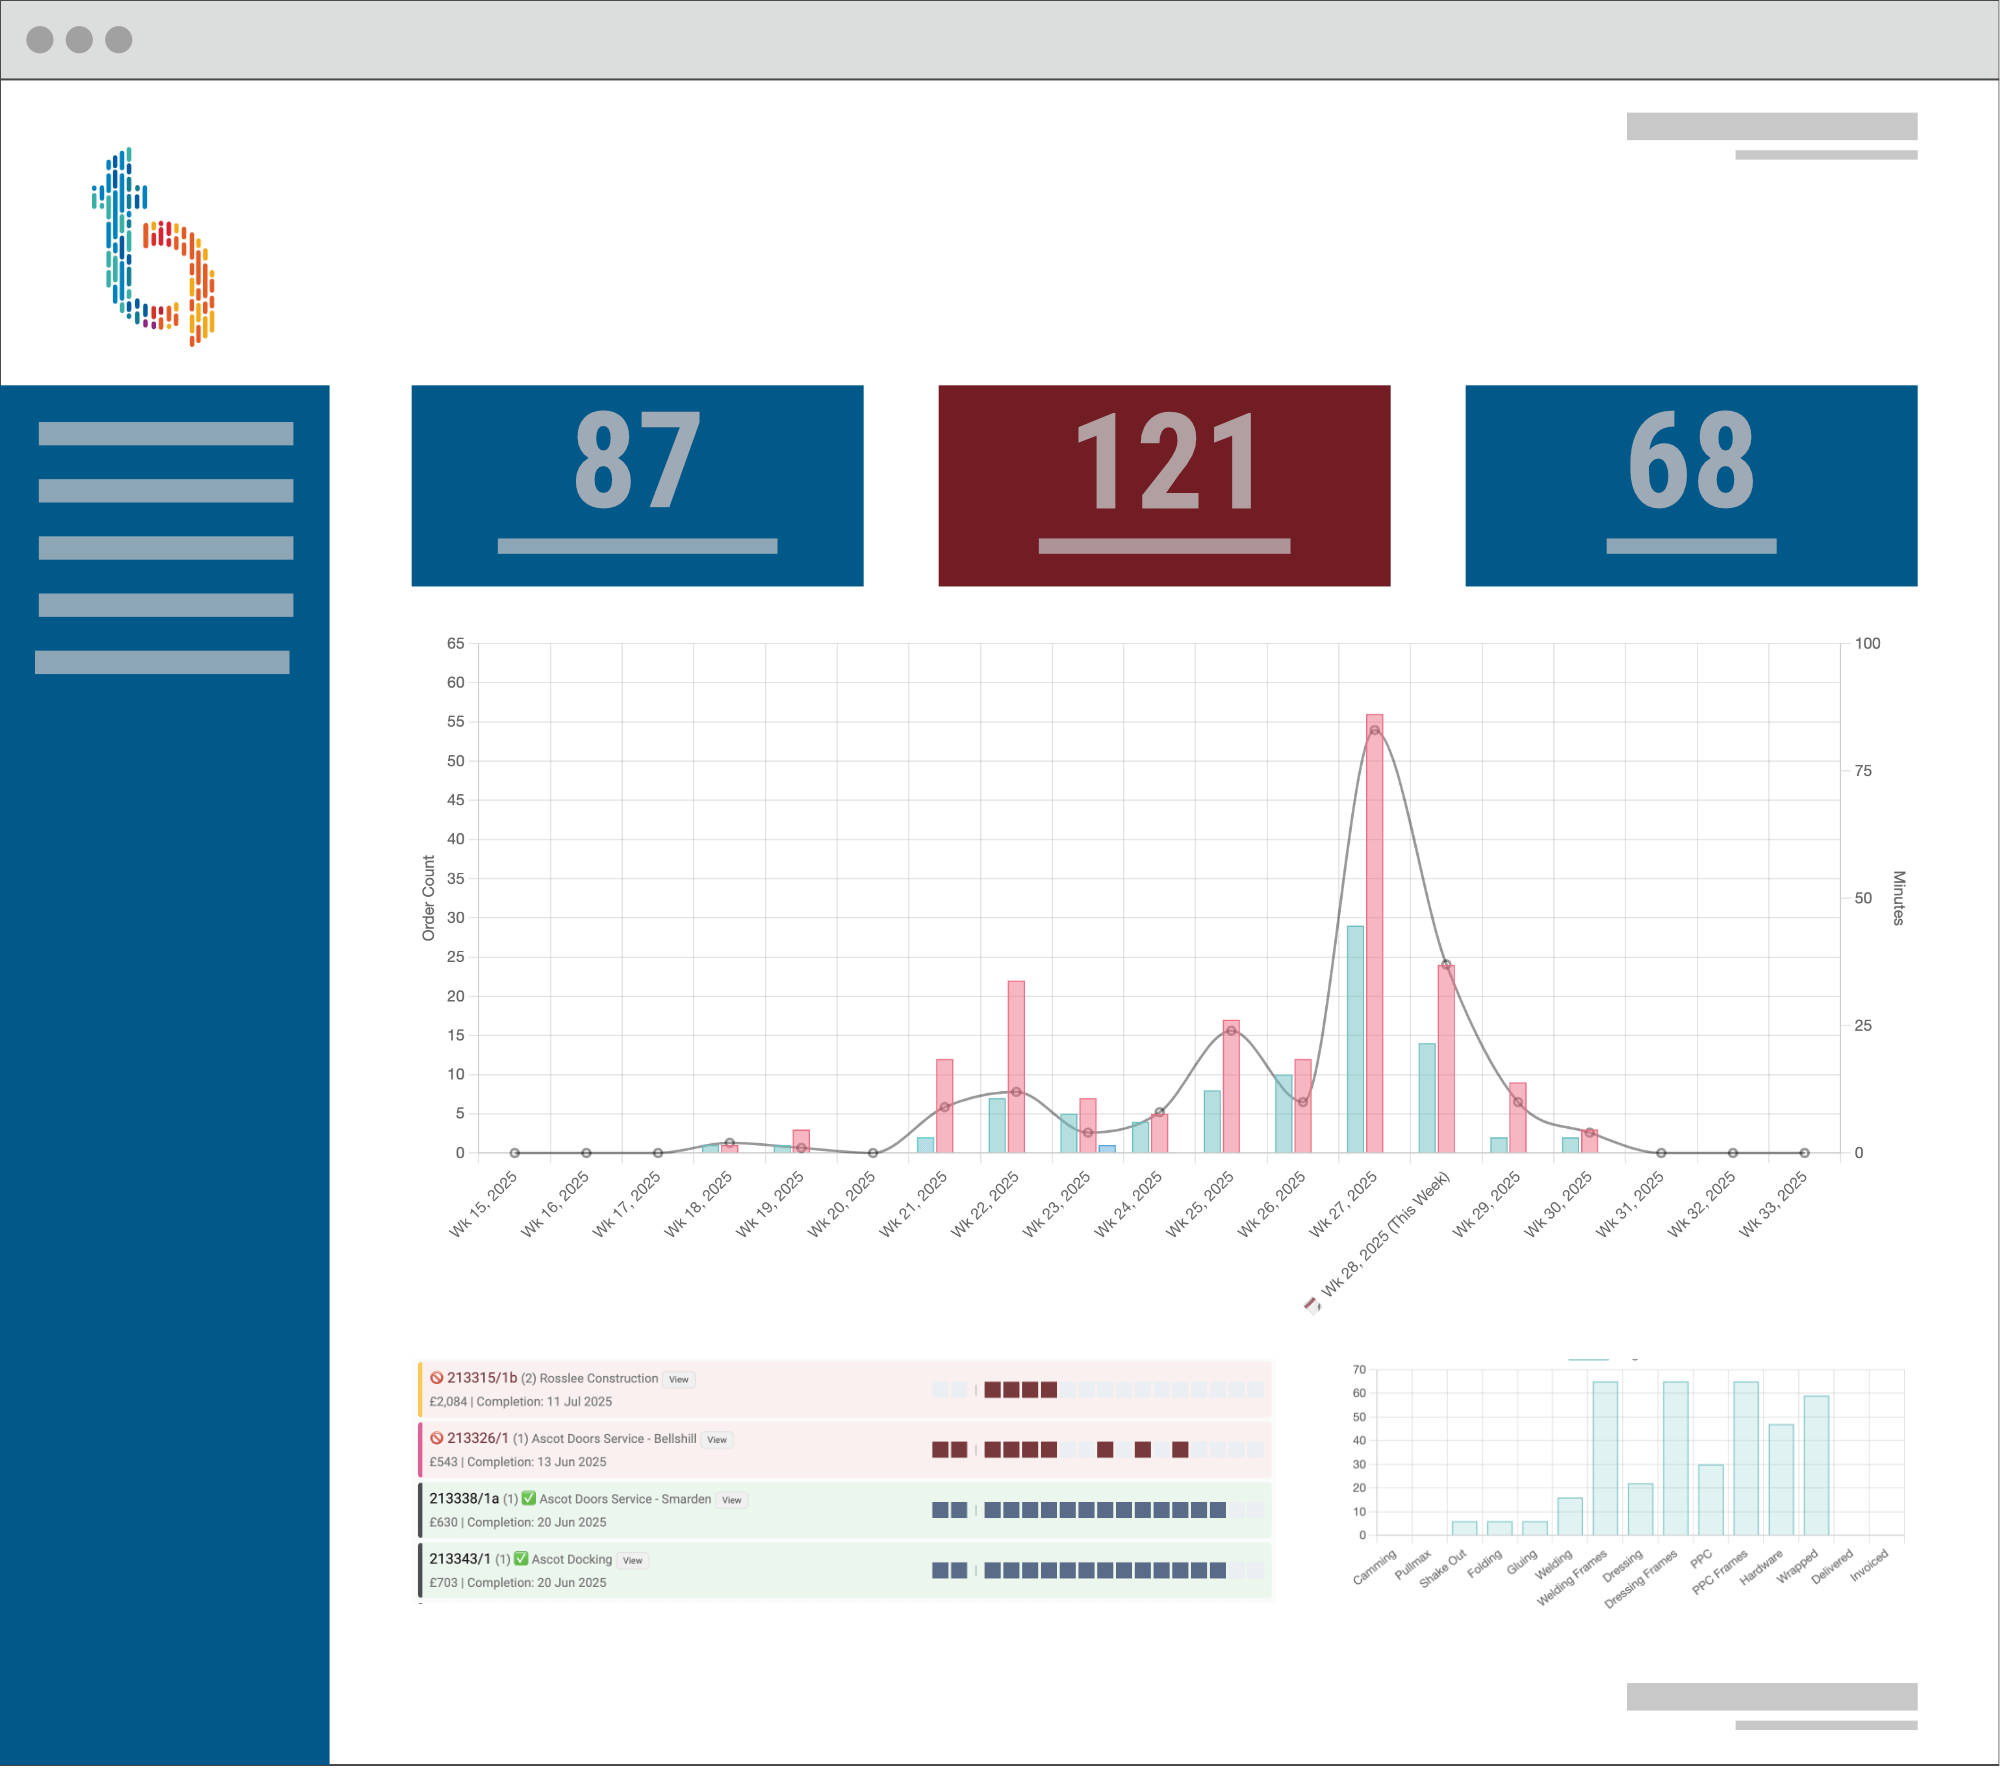The width and height of the screenshot is (2000, 1780).
Task: Click the Welding Frames bar in stage chart
Action: click(x=1604, y=1458)
